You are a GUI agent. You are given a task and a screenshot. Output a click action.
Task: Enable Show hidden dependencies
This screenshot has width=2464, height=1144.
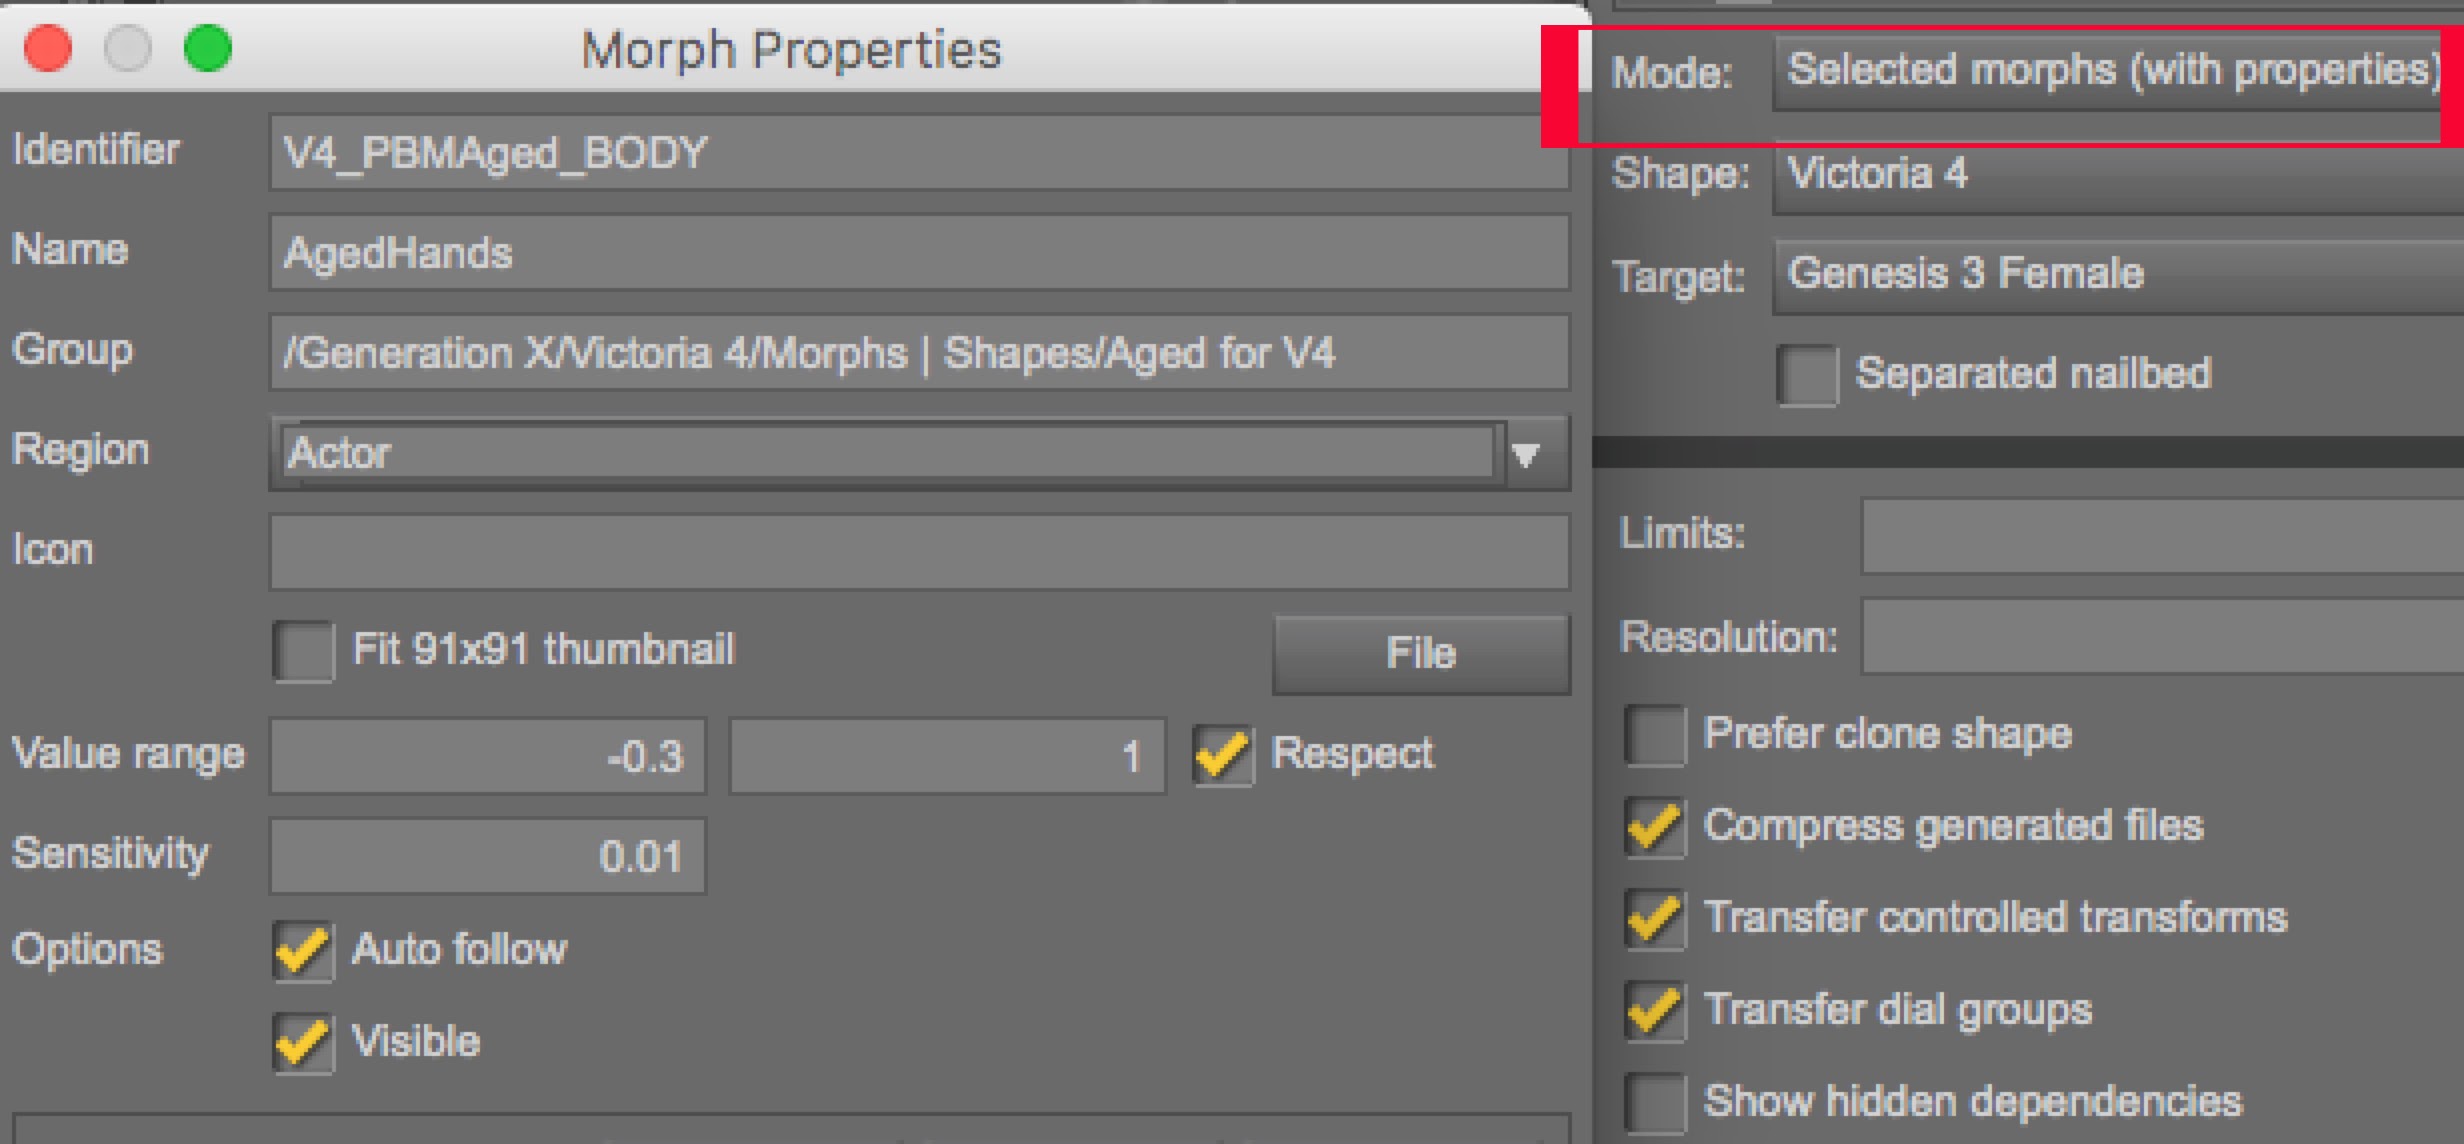pos(1655,1103)
